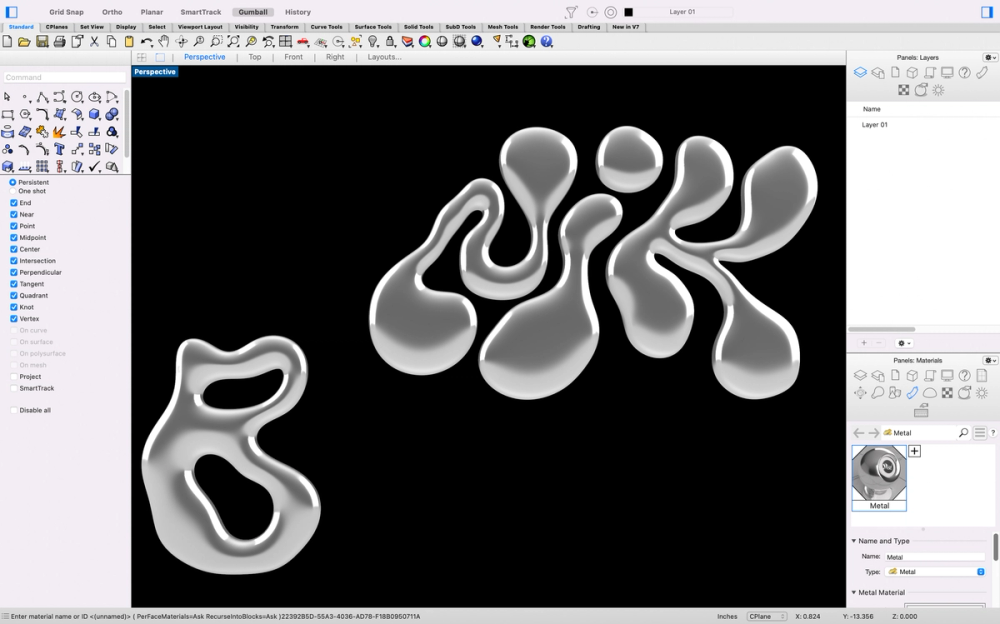Toggle the Grid Snap button

pyautogui.click(x=66, y=12)
